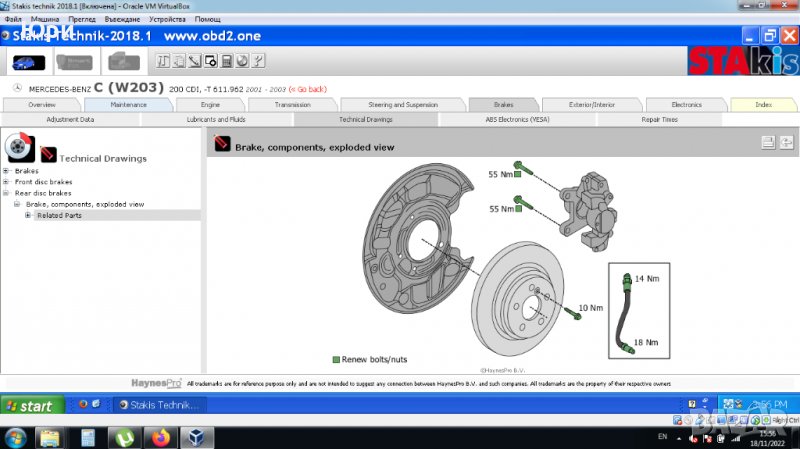Expand the Brakes tree node

coord(7,171)
